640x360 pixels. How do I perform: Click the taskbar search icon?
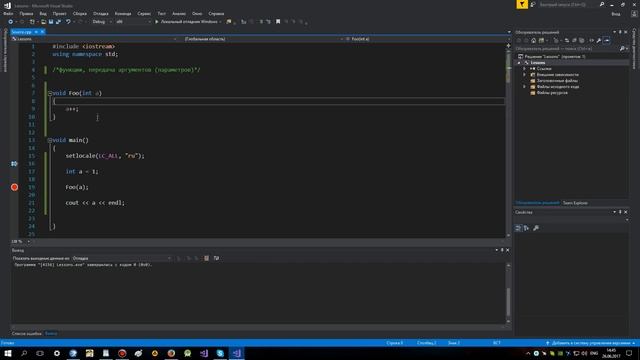24,353
